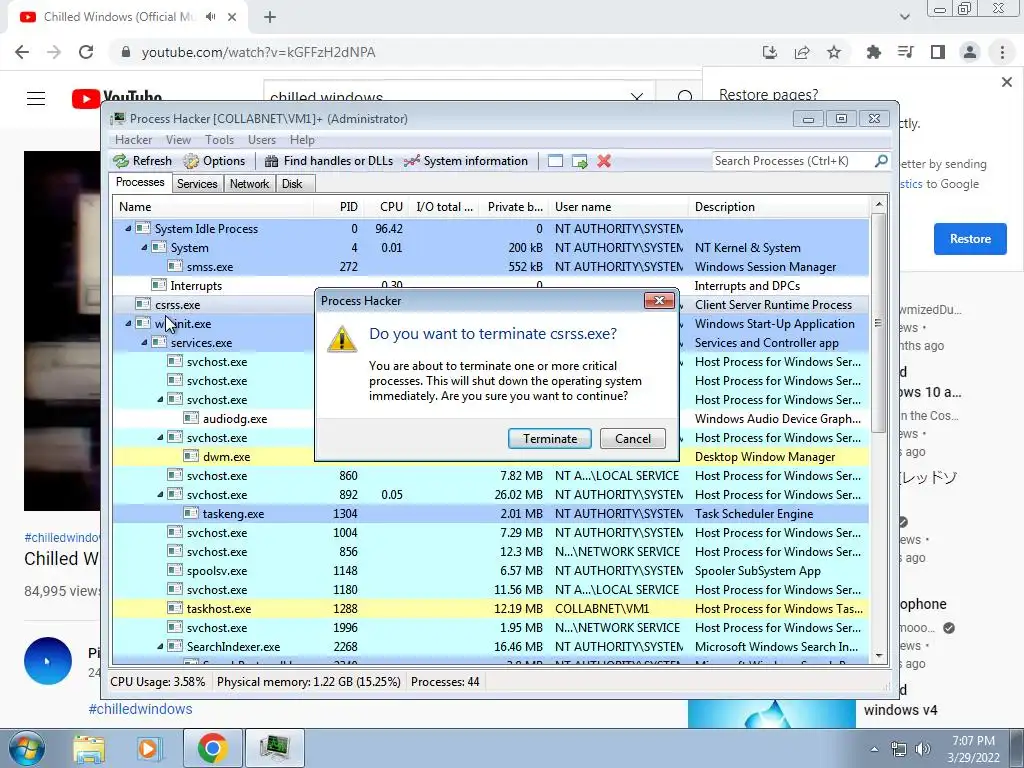Select the Interrupts process row
Screen dimensions: 1024x768
(x=490, y=285)
